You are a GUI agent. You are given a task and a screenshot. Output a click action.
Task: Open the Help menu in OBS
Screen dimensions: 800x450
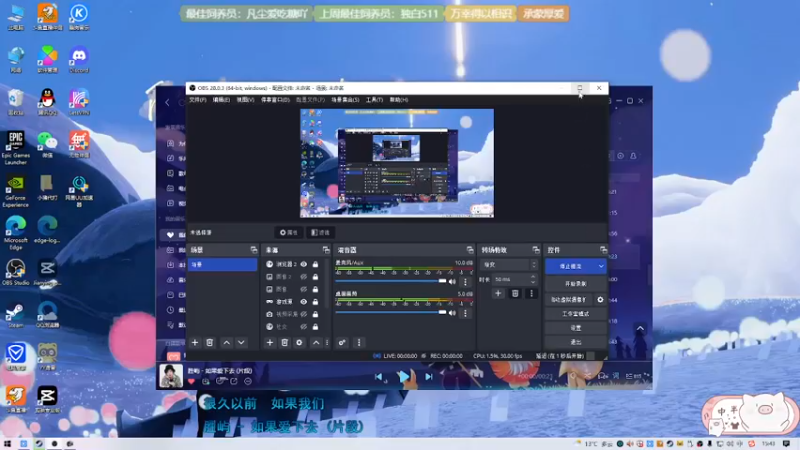click(x=399, y=100)
